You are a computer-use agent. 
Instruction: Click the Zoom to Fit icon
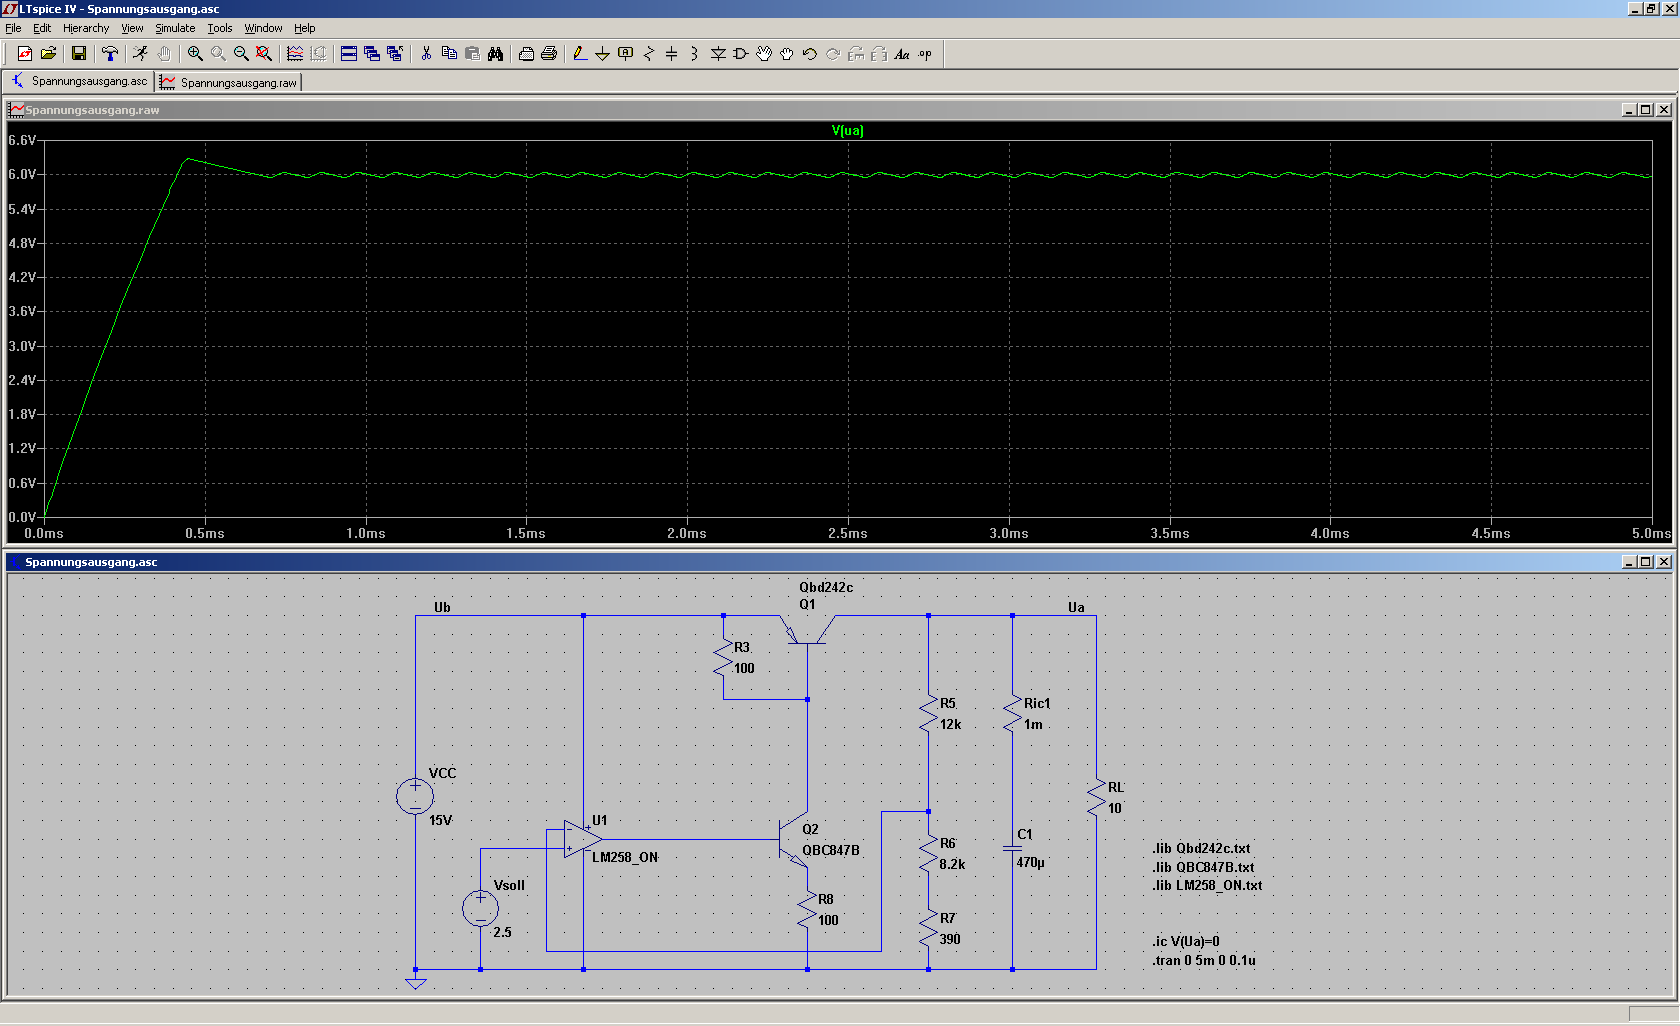point(264,54)
